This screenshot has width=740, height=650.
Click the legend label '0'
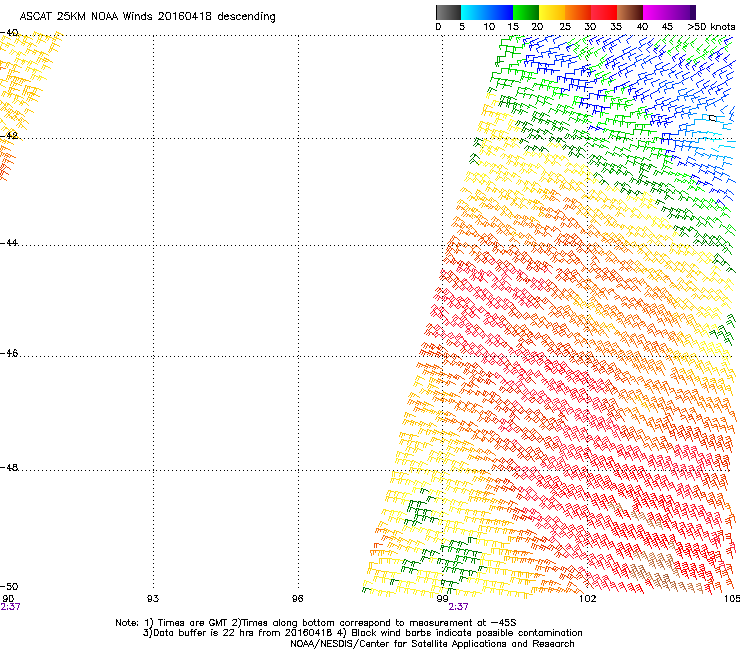click(438, 27)
